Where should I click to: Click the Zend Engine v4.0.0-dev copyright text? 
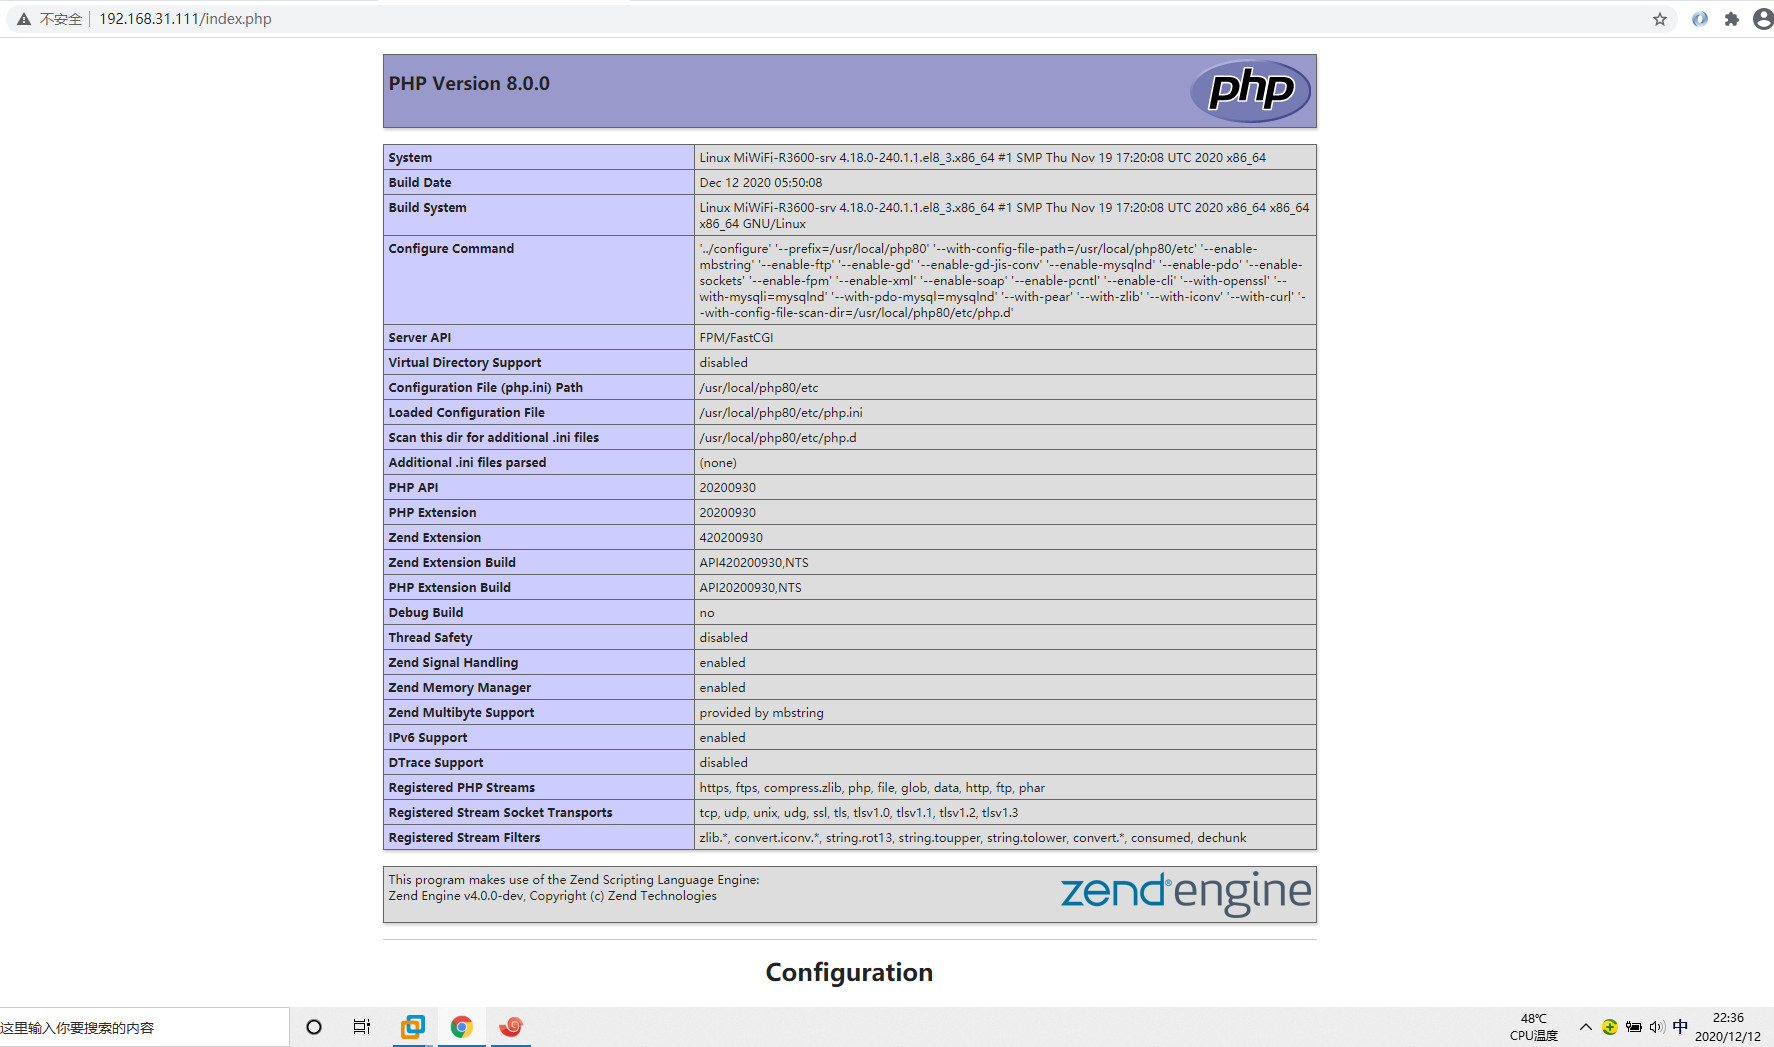[552, 896]
